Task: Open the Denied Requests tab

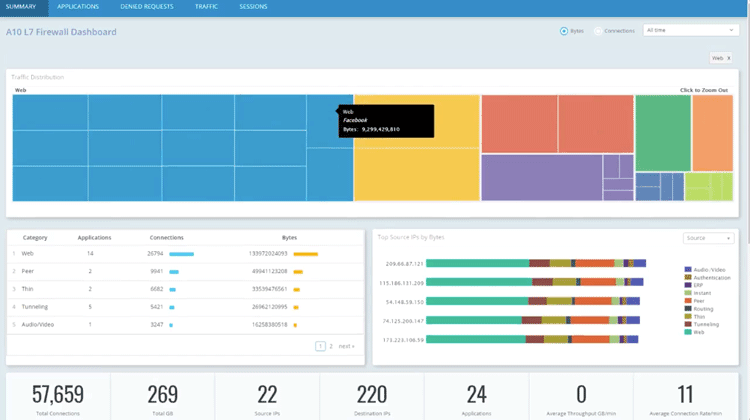Action: point(147,7)
